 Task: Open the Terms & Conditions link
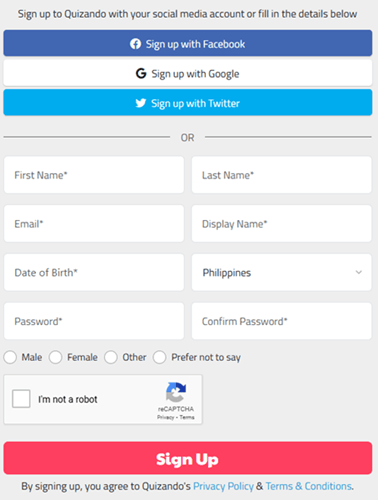(309, 486)
